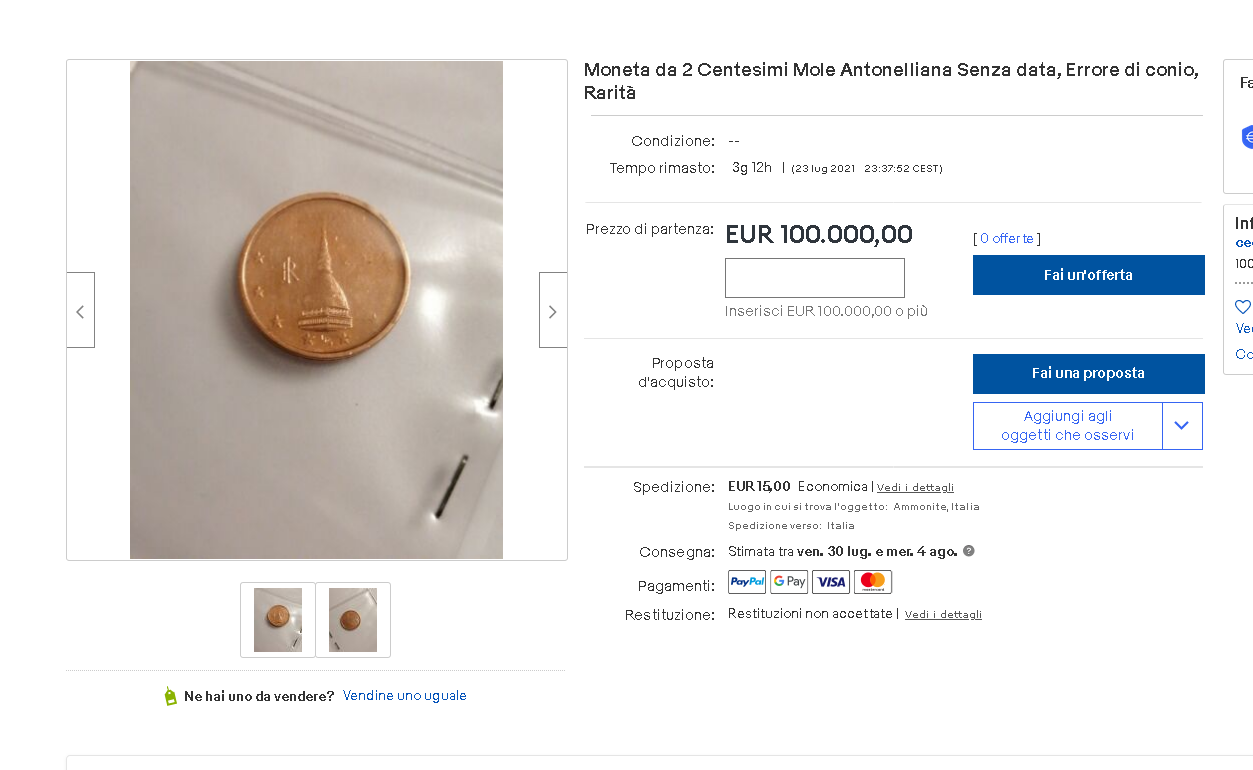
Task: Click the delivery estimate help question mark icon
Action: (x=968, y=551)
